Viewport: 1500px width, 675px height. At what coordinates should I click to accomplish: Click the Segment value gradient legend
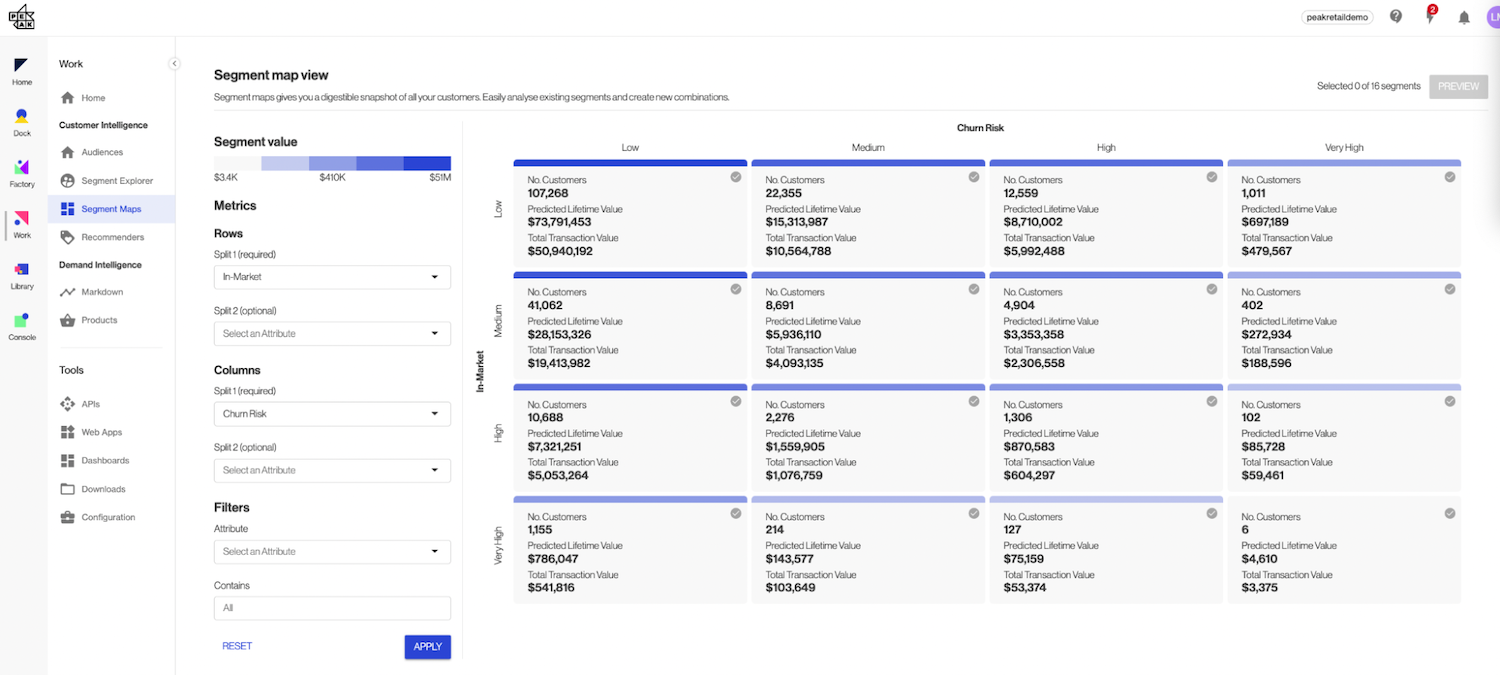pos(331,162)
